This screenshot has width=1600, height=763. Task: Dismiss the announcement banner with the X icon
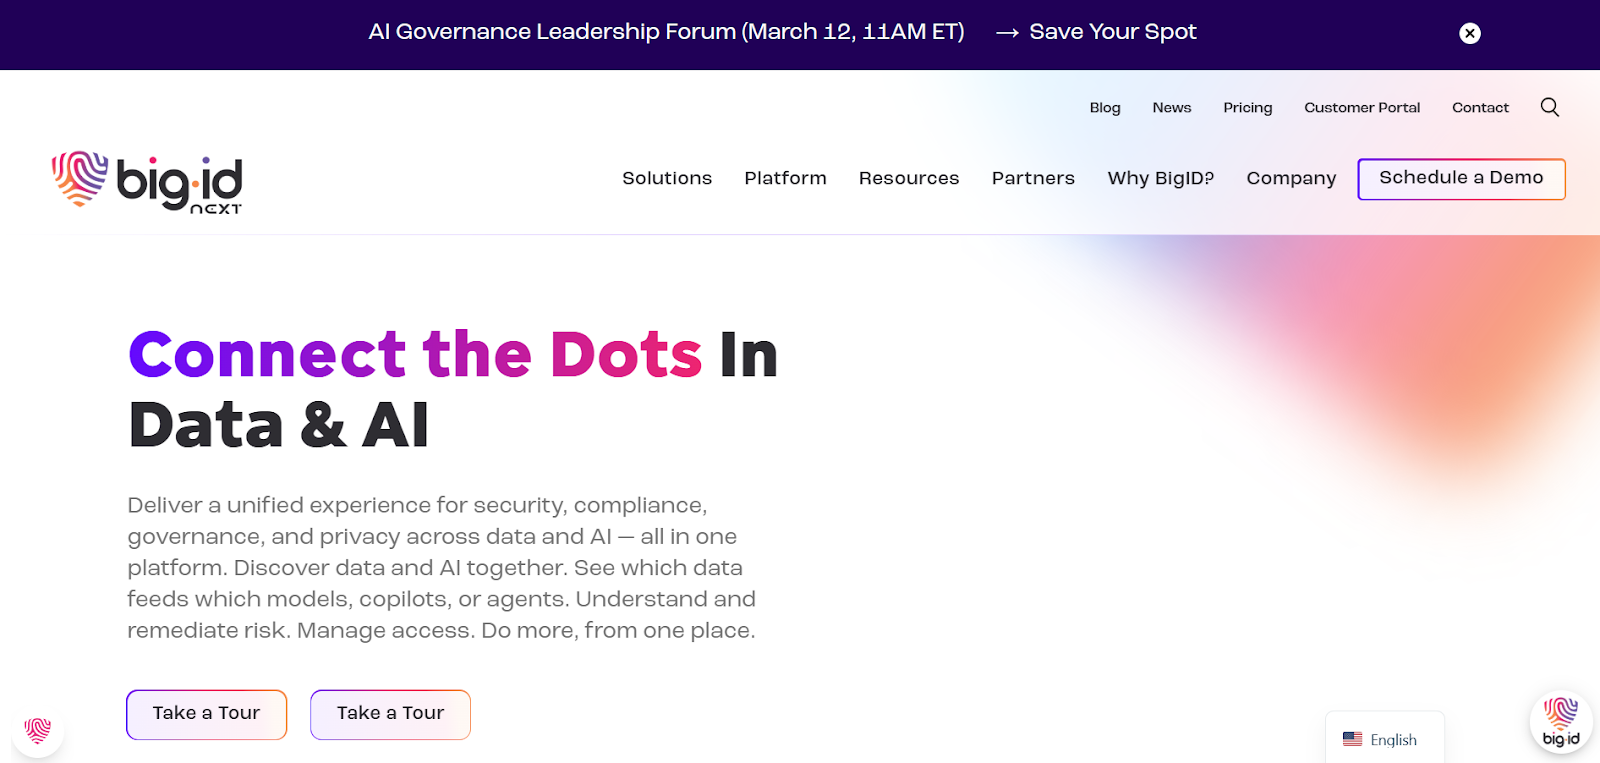1470,33
